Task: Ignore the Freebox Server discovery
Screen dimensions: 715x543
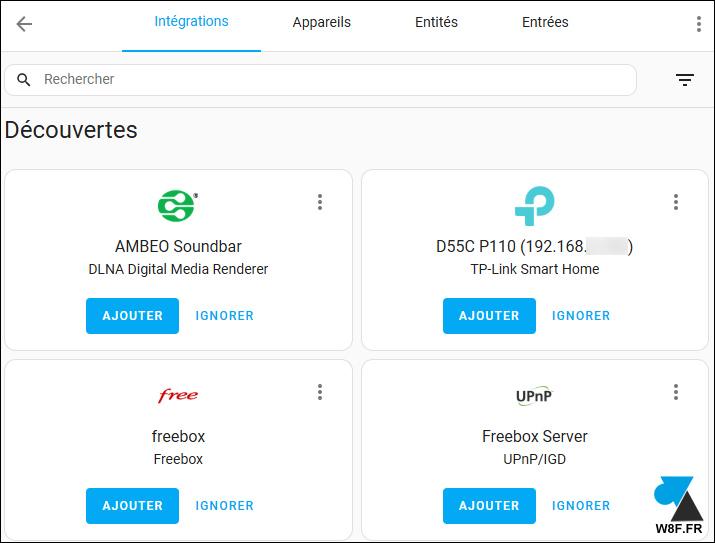Action: pyautogui.click(x=581, y=506)
